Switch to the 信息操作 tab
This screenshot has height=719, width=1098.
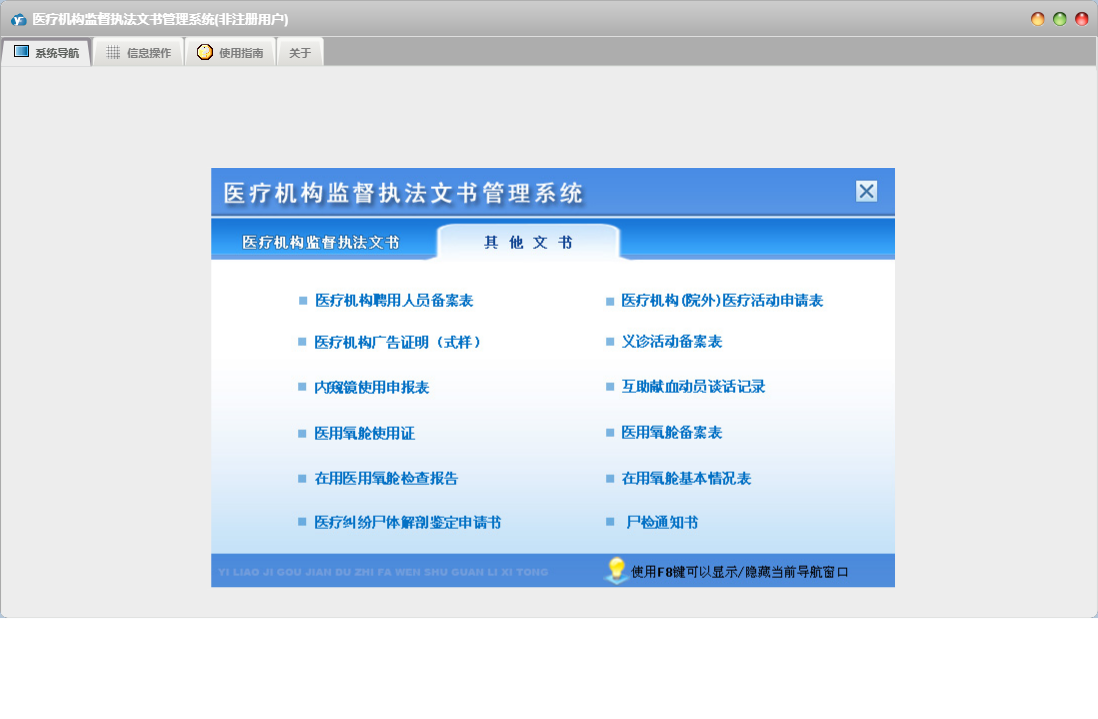pos(138,53)
